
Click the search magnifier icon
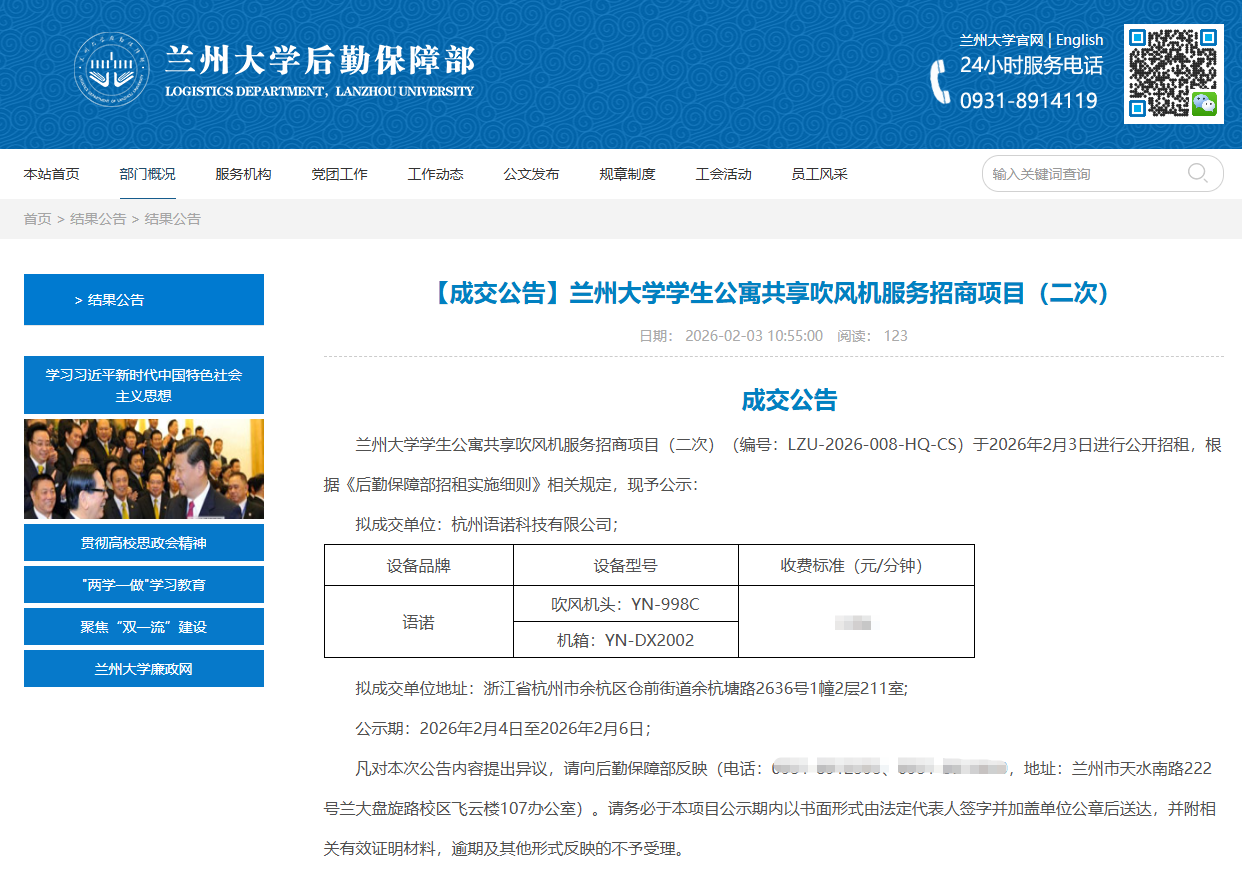click(x=1197, y=173)
